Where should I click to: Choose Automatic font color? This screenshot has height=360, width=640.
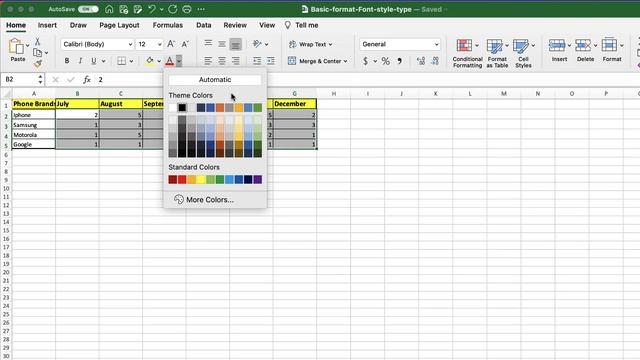click(x=215, y=80)
